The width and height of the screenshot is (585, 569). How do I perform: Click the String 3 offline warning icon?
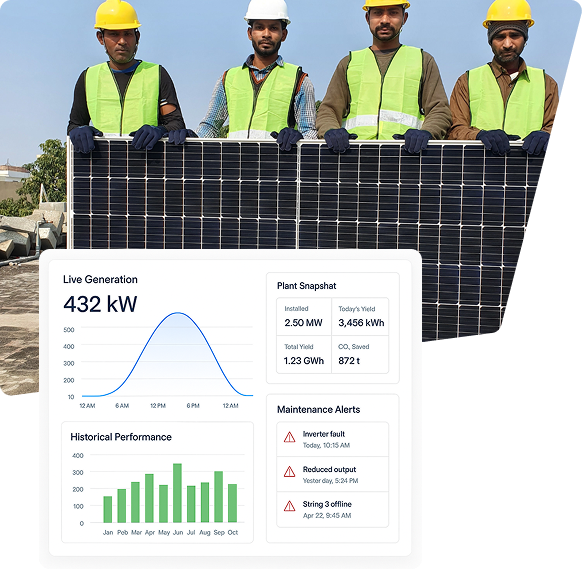(290, 506)
